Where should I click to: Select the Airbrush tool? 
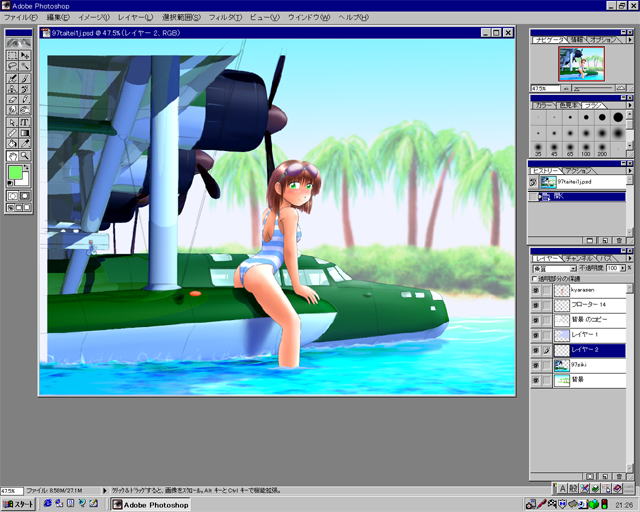(x=13, y=78)
